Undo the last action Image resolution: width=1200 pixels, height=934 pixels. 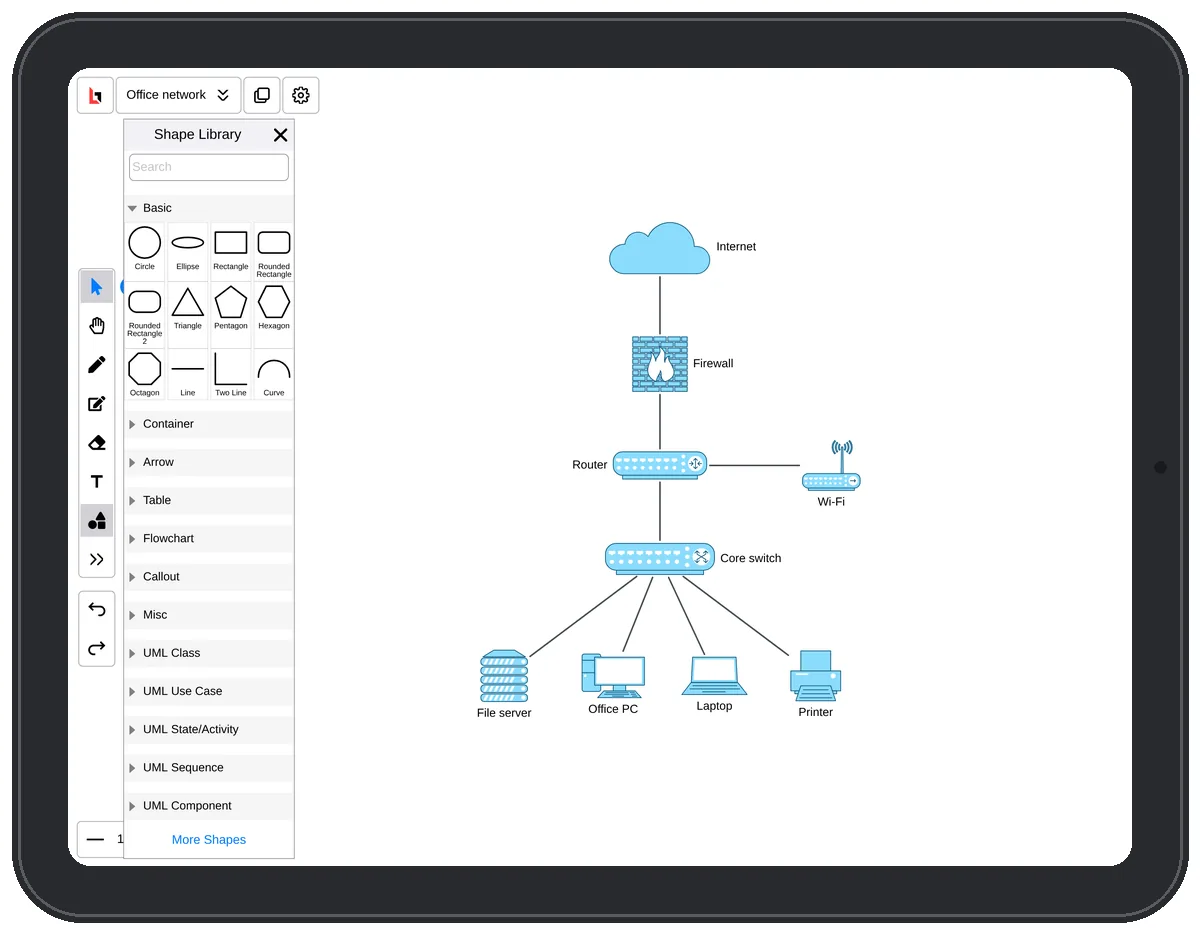[96, 609]
